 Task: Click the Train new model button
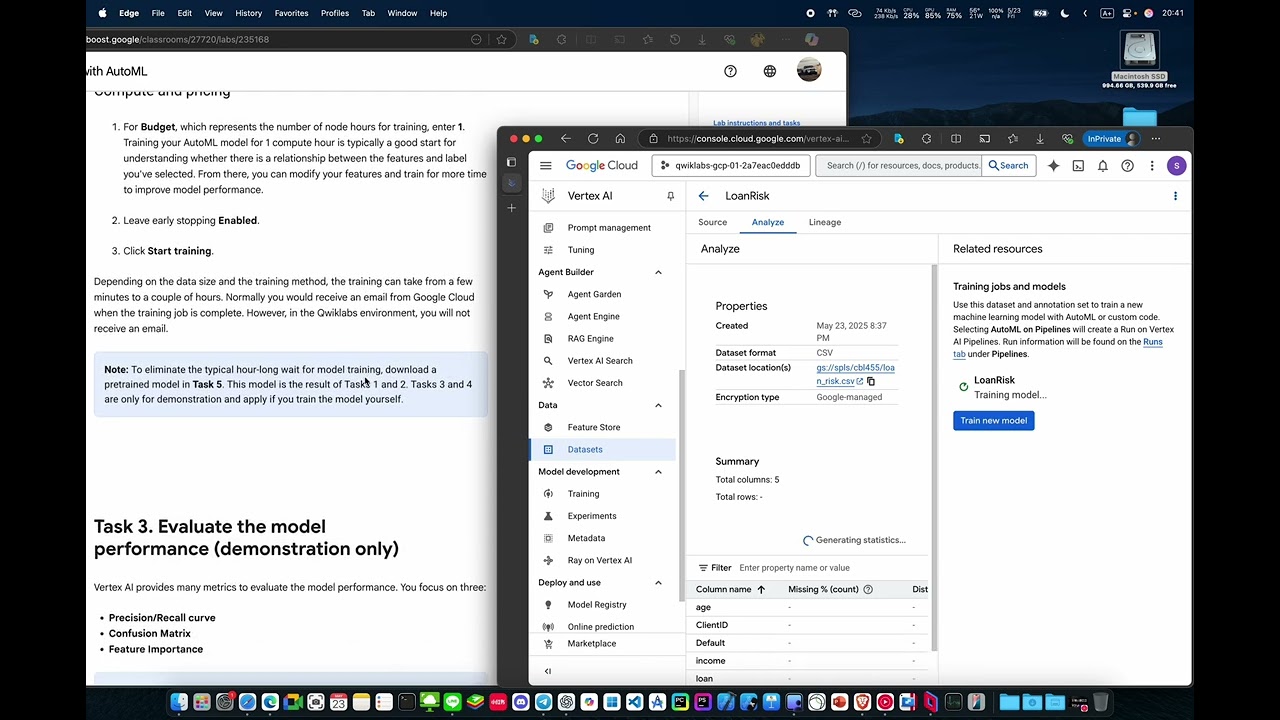(994, 421)
